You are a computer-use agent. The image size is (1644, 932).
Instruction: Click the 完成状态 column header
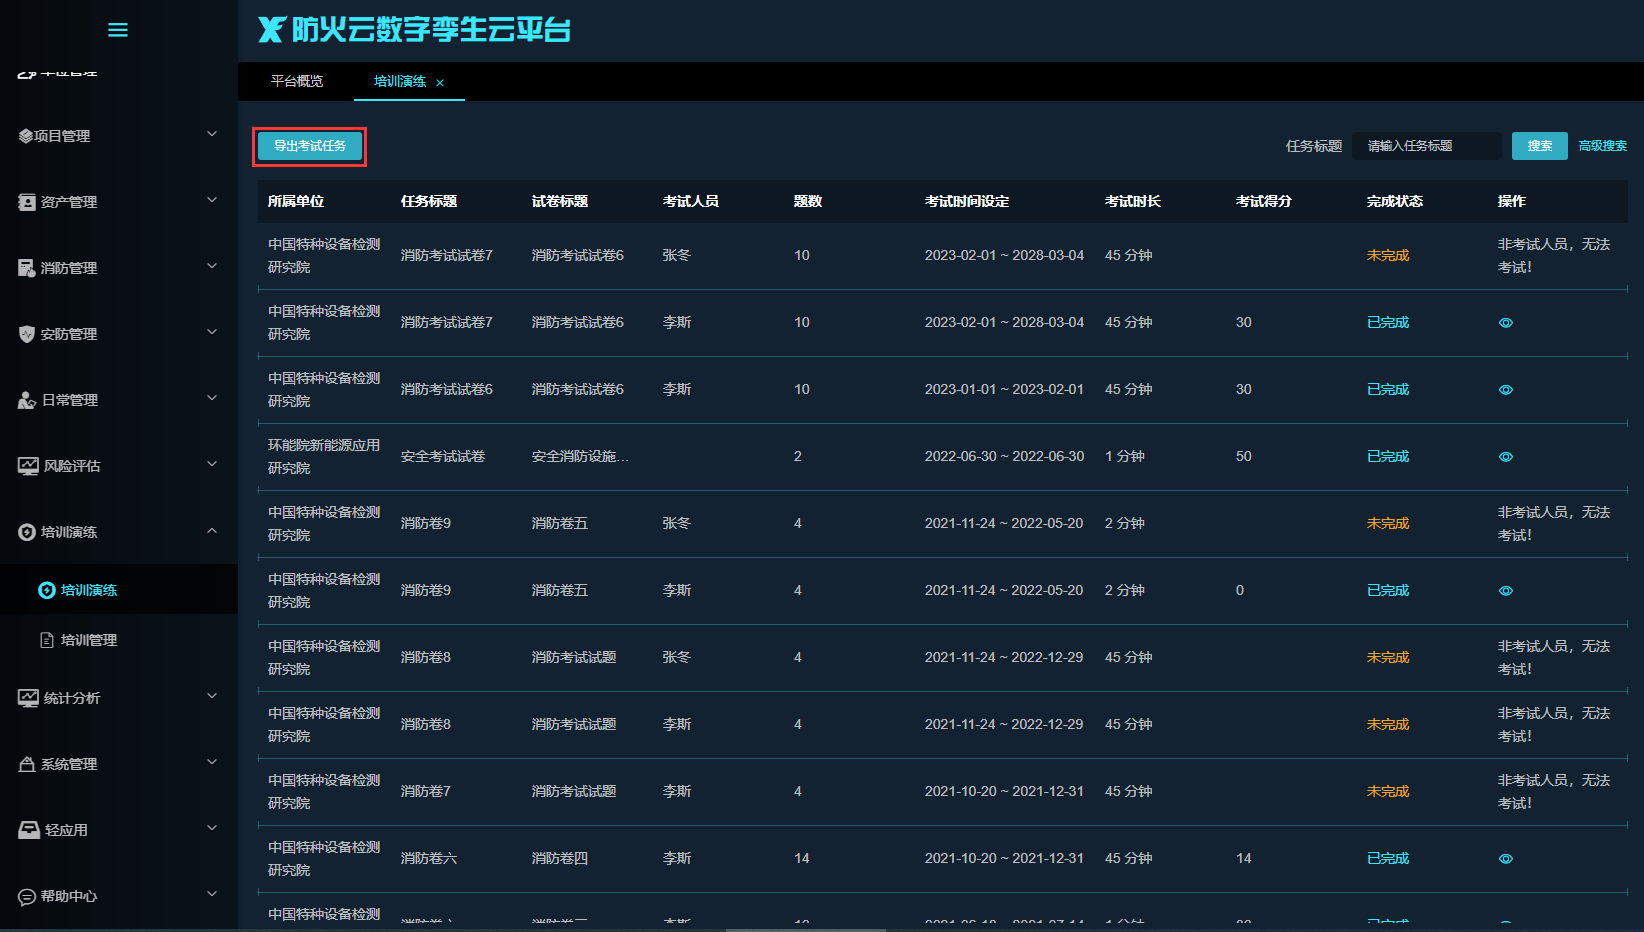1395,201
